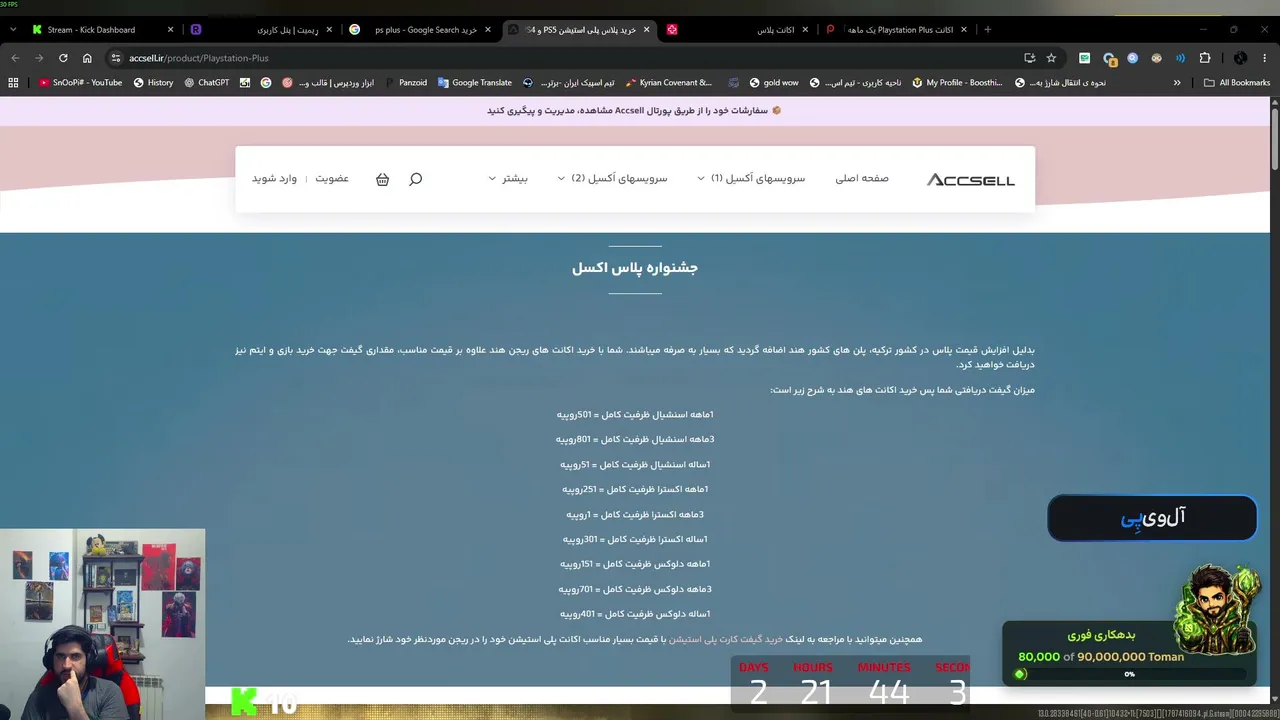Open the History bookmark
The height and width of the screenshot is (720, 1280).
point(153,83)
